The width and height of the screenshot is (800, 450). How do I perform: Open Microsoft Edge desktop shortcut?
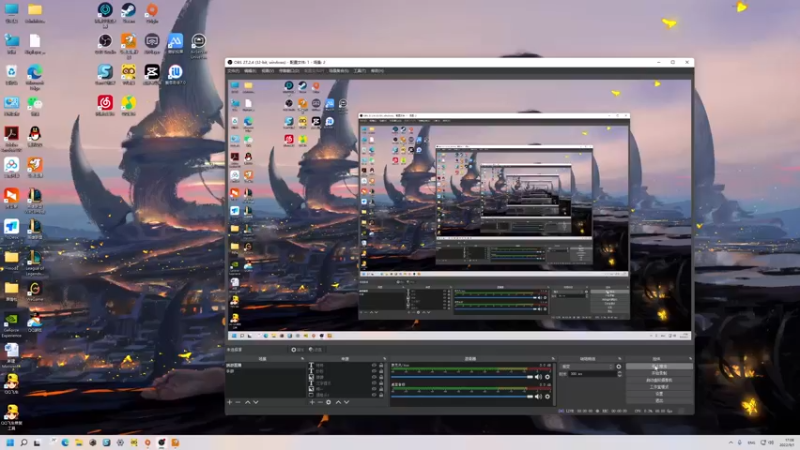(x=35, y=78)
